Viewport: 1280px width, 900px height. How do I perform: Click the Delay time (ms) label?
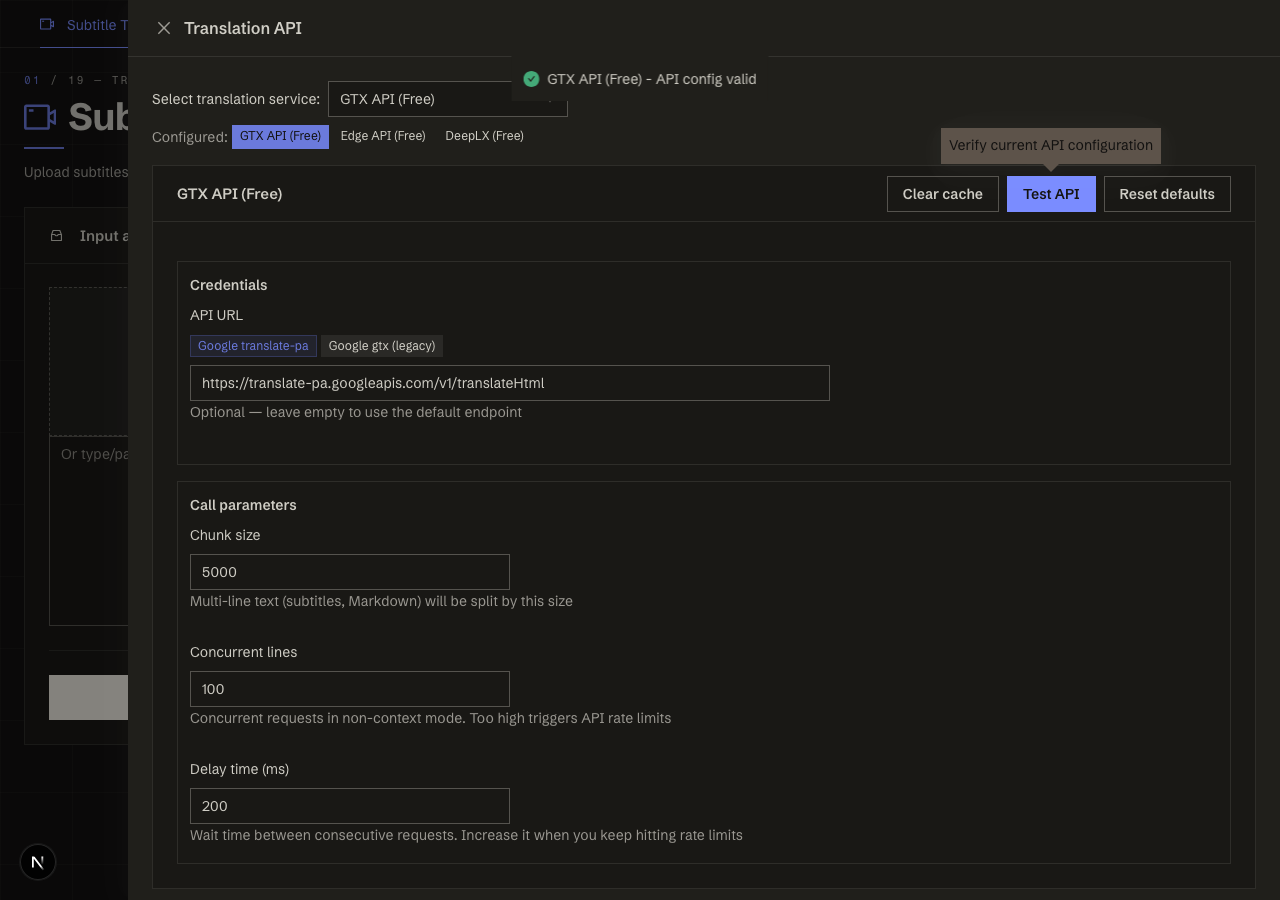tap(240, 769)
